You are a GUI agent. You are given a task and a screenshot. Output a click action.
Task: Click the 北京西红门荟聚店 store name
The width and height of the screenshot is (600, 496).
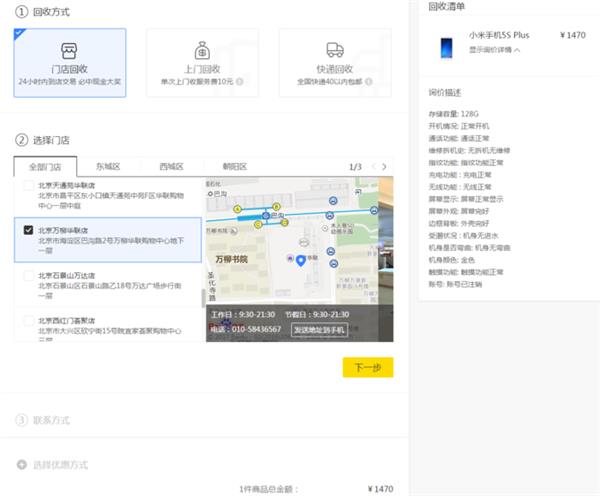tap(67, 321)
